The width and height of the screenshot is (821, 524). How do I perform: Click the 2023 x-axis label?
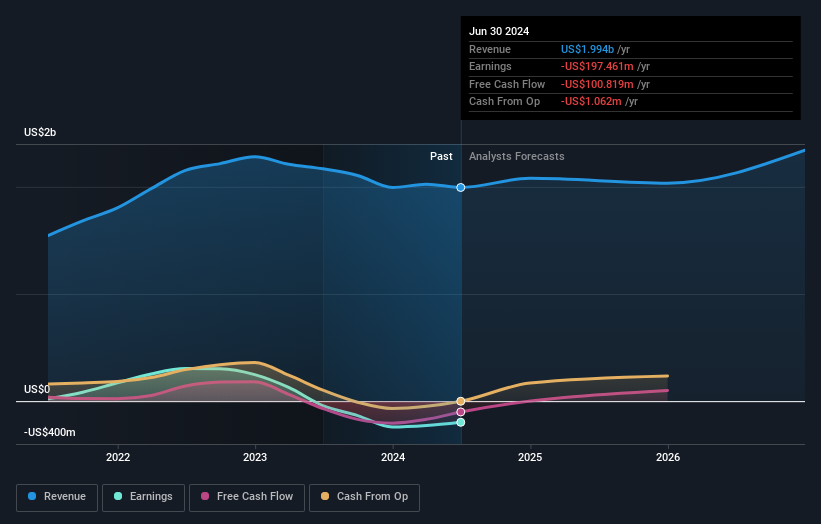[255, 457]
